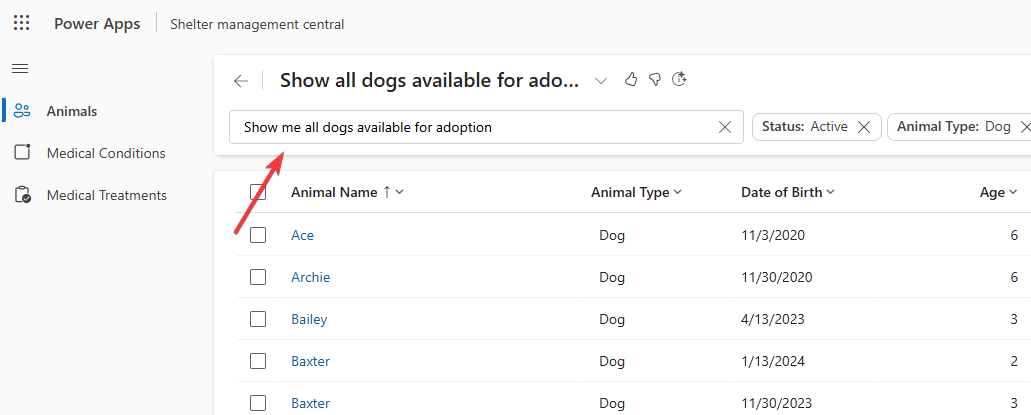Collapse the hamburger navigation menu
The image size is (1031, 415).
20,68
